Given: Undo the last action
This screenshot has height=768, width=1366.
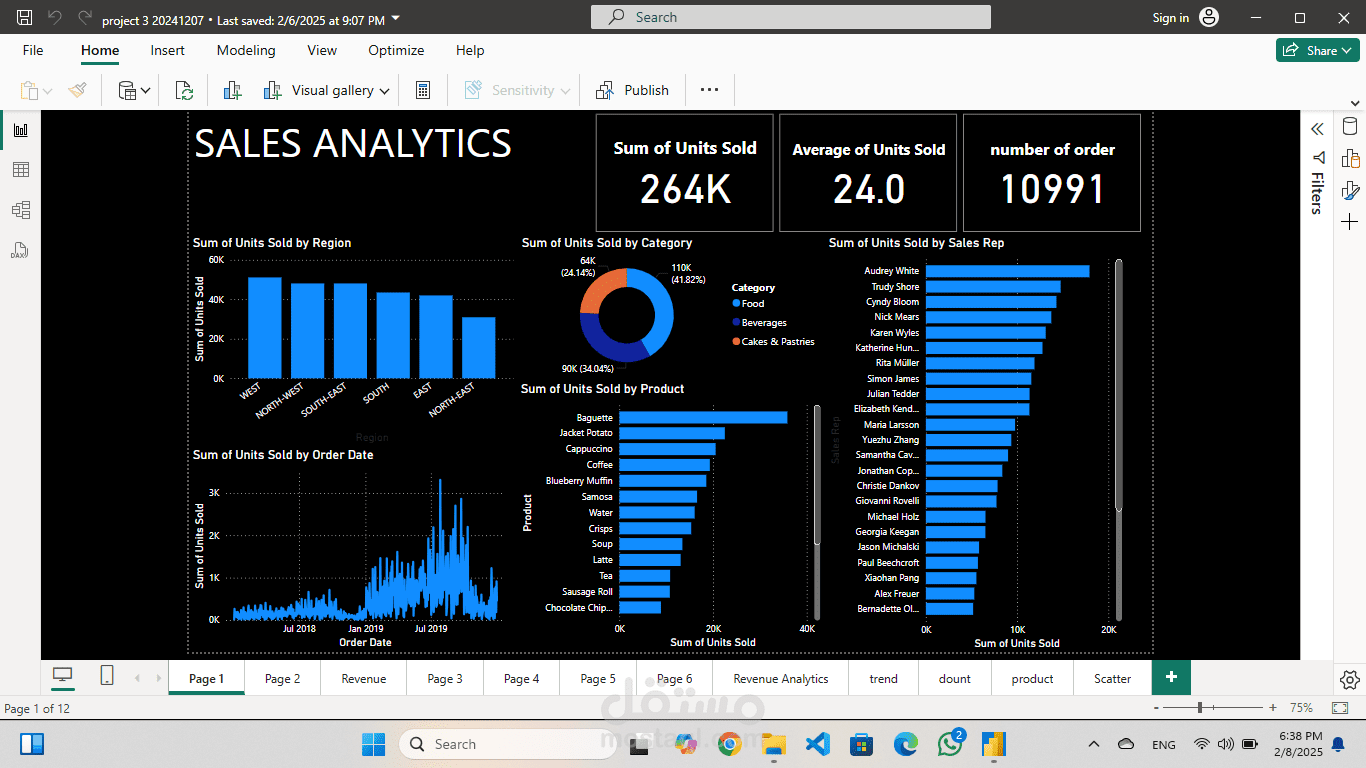Looking at the screenshot, I should pyautogui.click(x=55, y=18).
